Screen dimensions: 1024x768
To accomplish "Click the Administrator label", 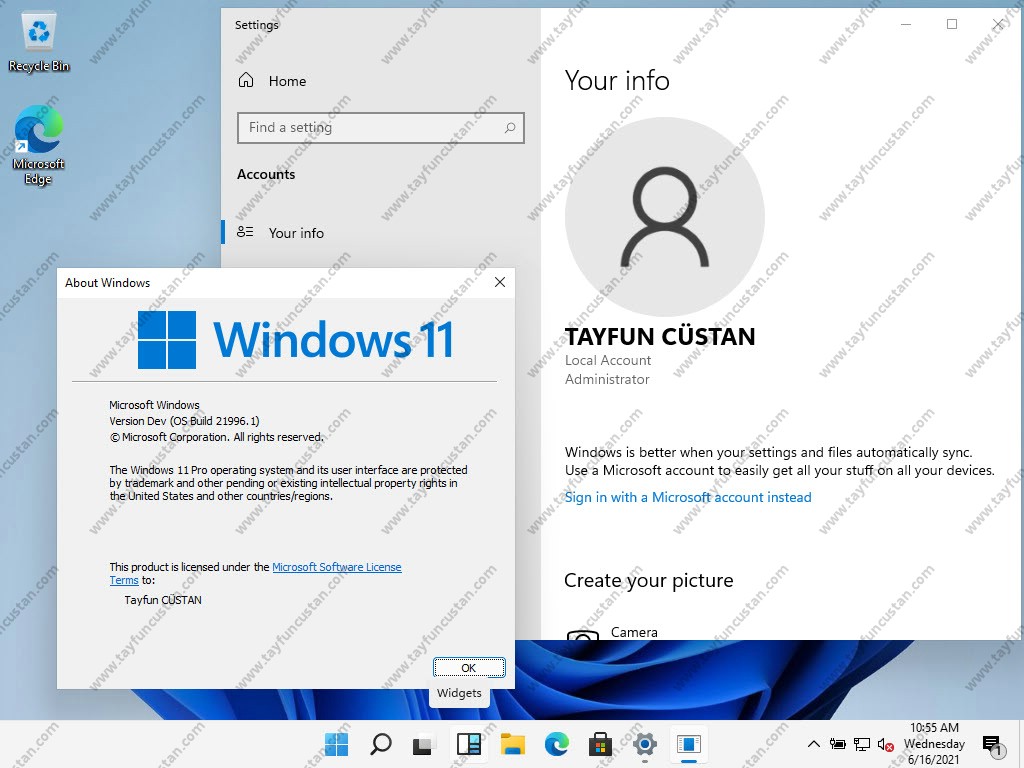I will coord(607,379).
